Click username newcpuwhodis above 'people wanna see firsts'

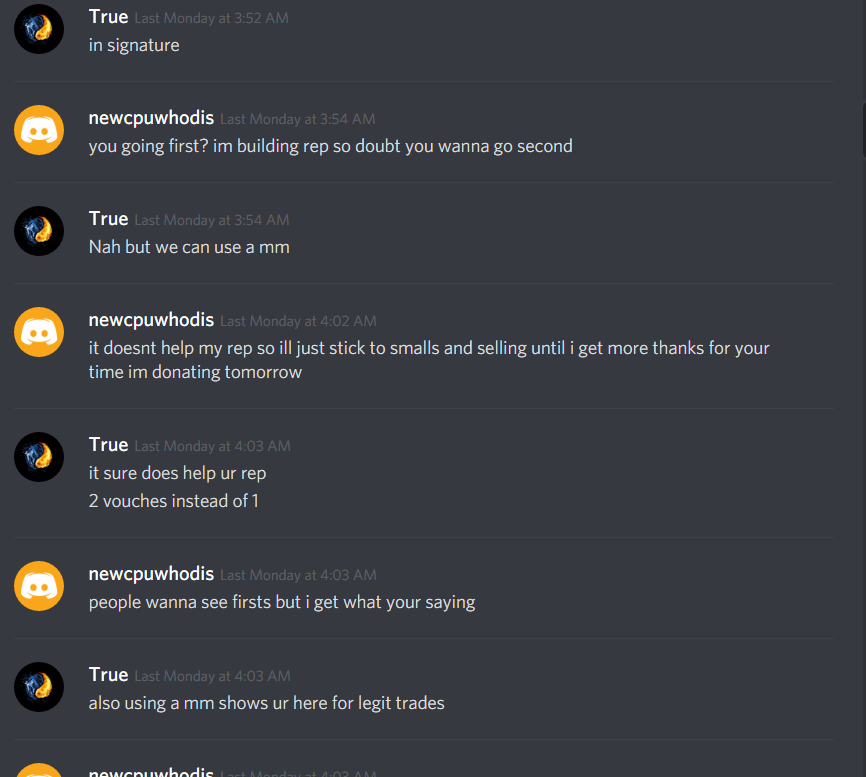tap(151, 574)
